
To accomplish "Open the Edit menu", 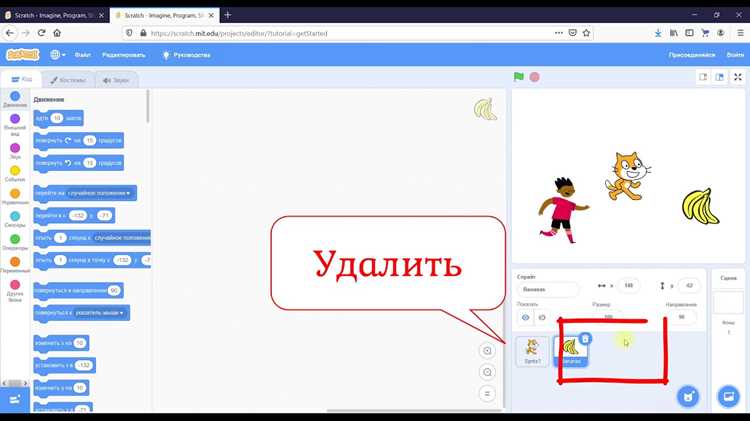I will [123, 55].
